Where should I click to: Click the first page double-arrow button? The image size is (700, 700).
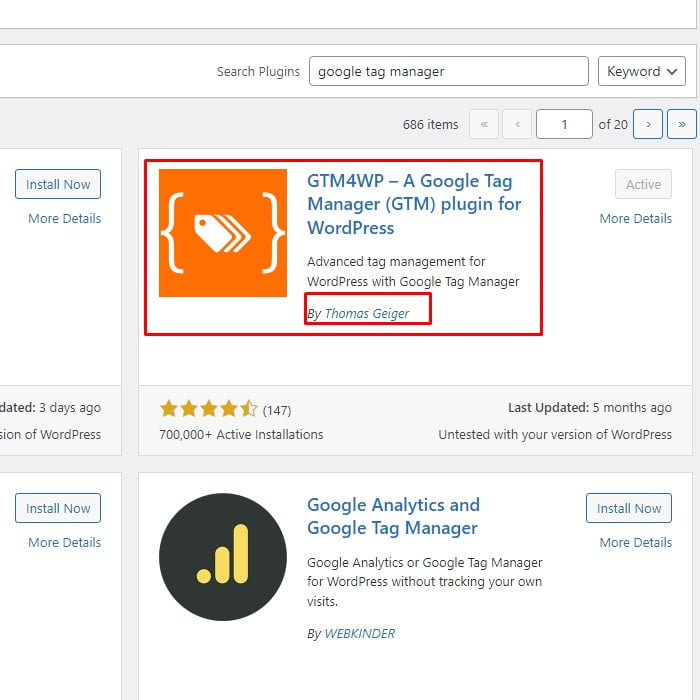point(483,124)
